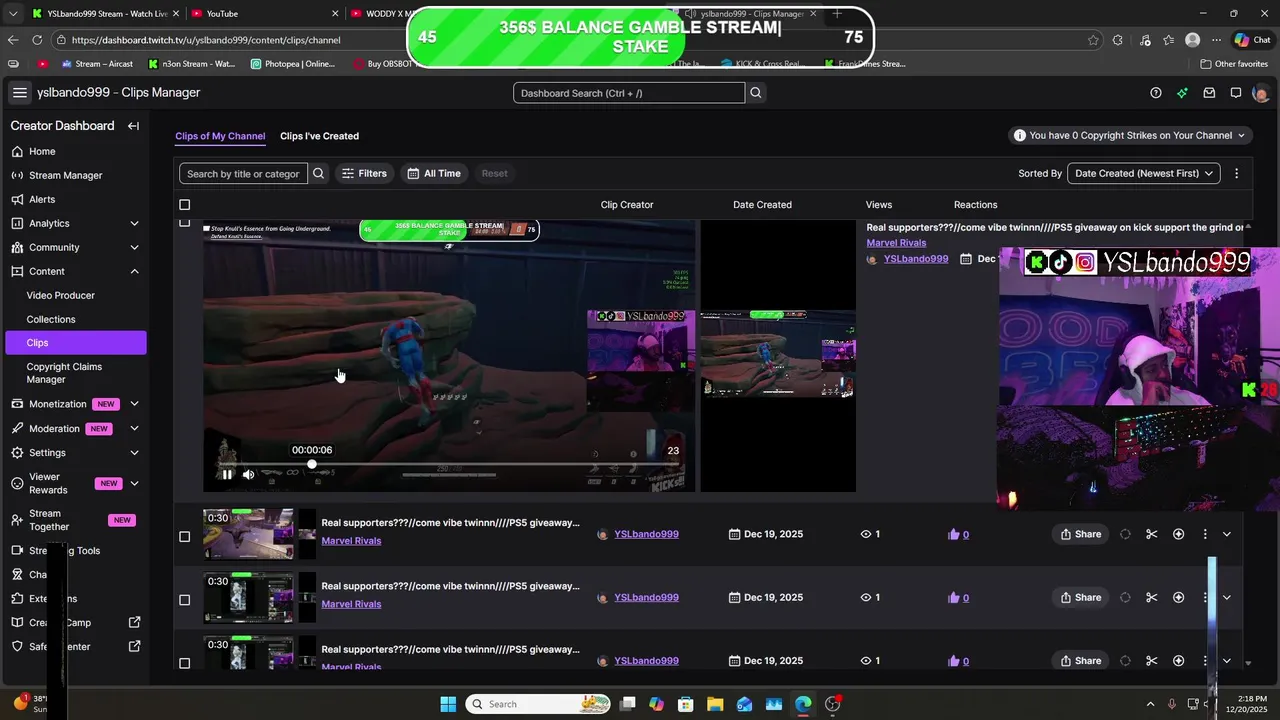
Task: Click the clip player seek bar
Action: click(448, 465)
